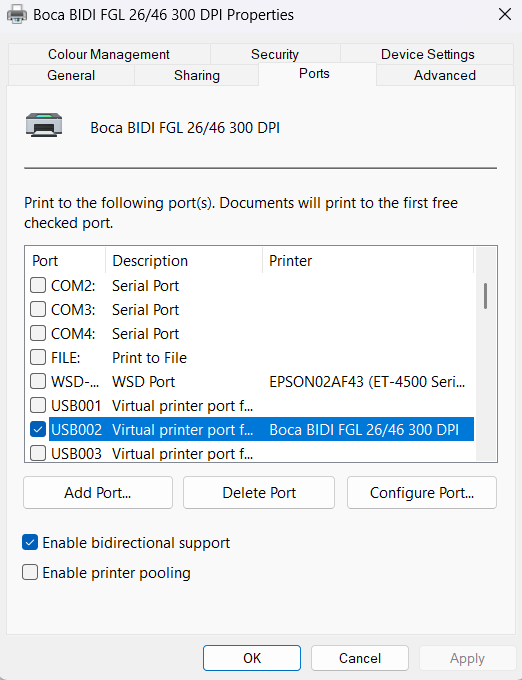Check the COM2: serial port box
Image resolution: width=522 pixels, height=680 pixels.
pyautogui.click(x=38, y=285)
